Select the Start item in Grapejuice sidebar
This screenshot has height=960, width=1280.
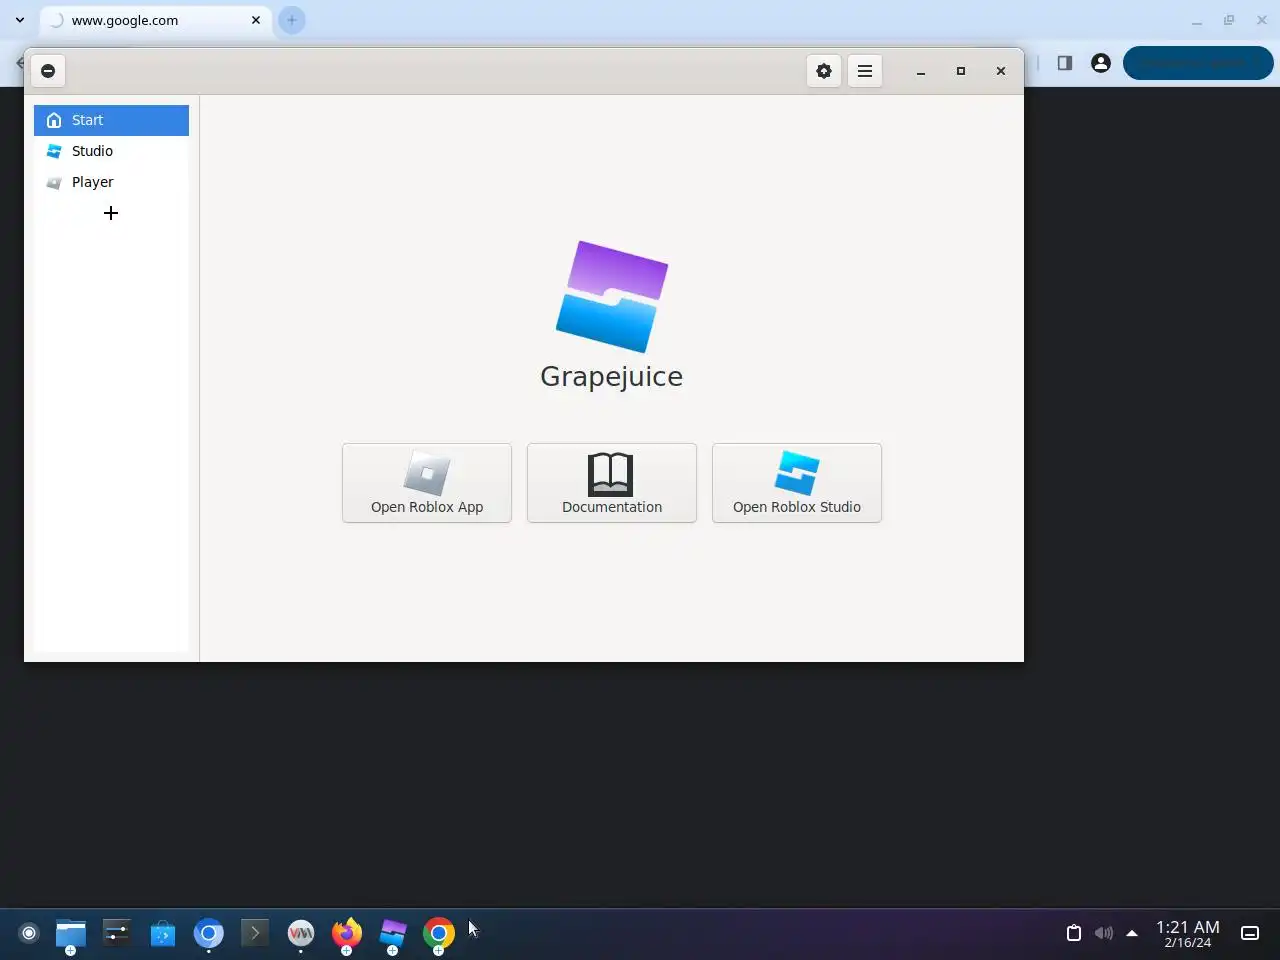click(x=111, y=120)
